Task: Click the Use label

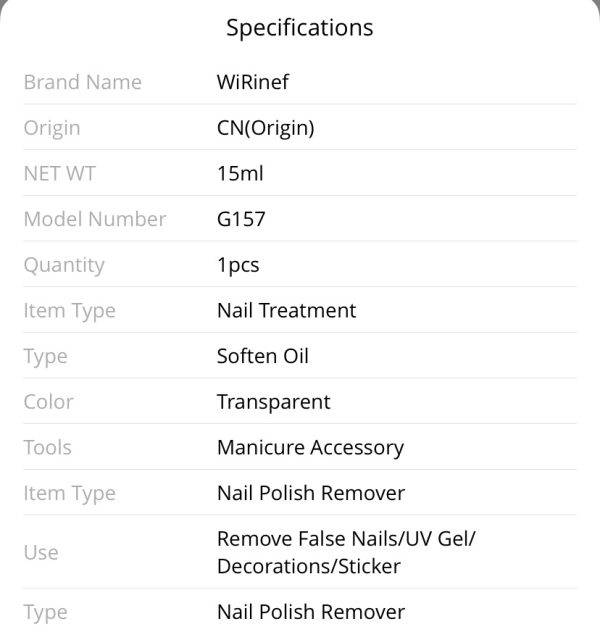Action: [x=41, y=552]
